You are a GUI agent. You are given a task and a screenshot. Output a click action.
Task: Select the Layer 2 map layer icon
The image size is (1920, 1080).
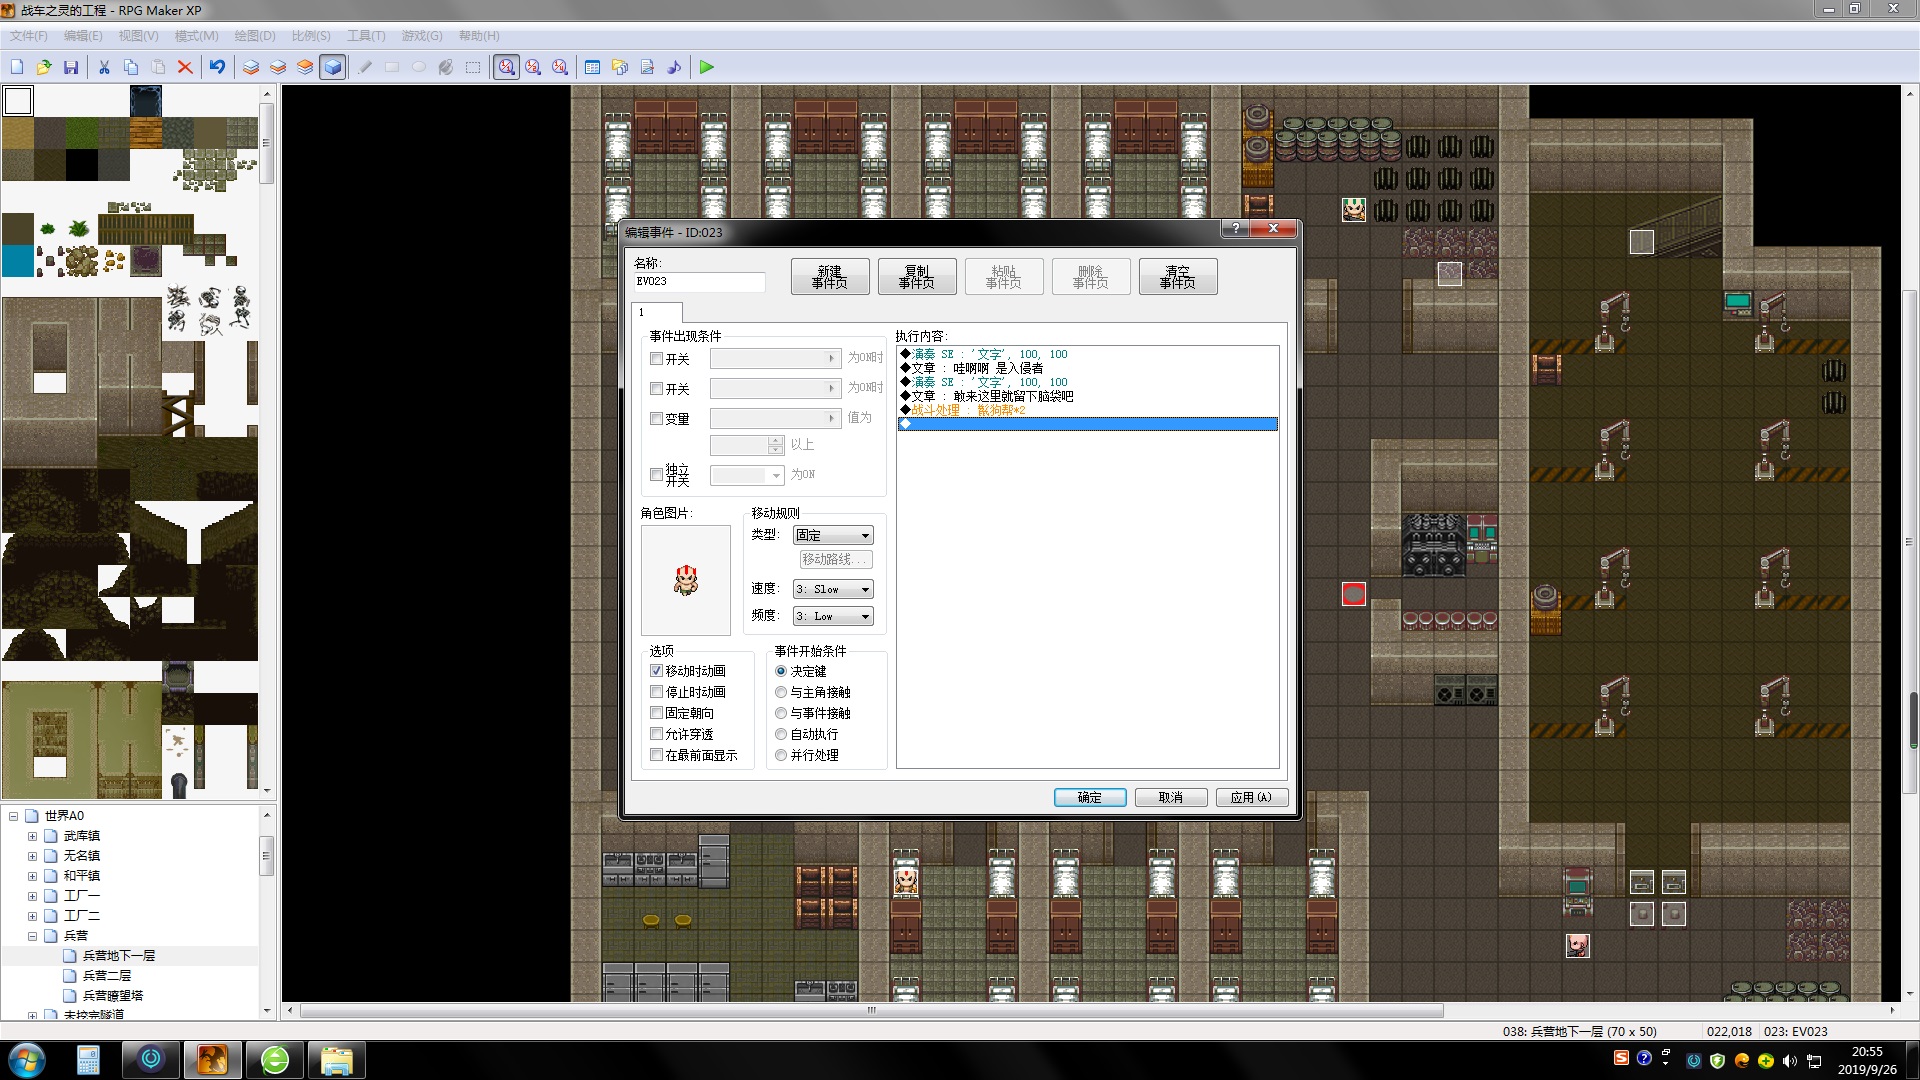(278, 67)
